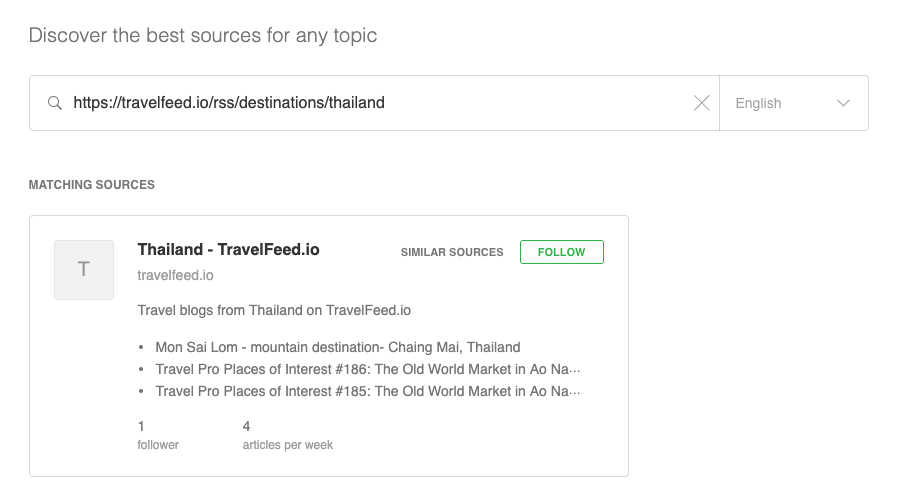
Task: Open Similar Sources for TravelFeed.io
Action: [452, 252]
